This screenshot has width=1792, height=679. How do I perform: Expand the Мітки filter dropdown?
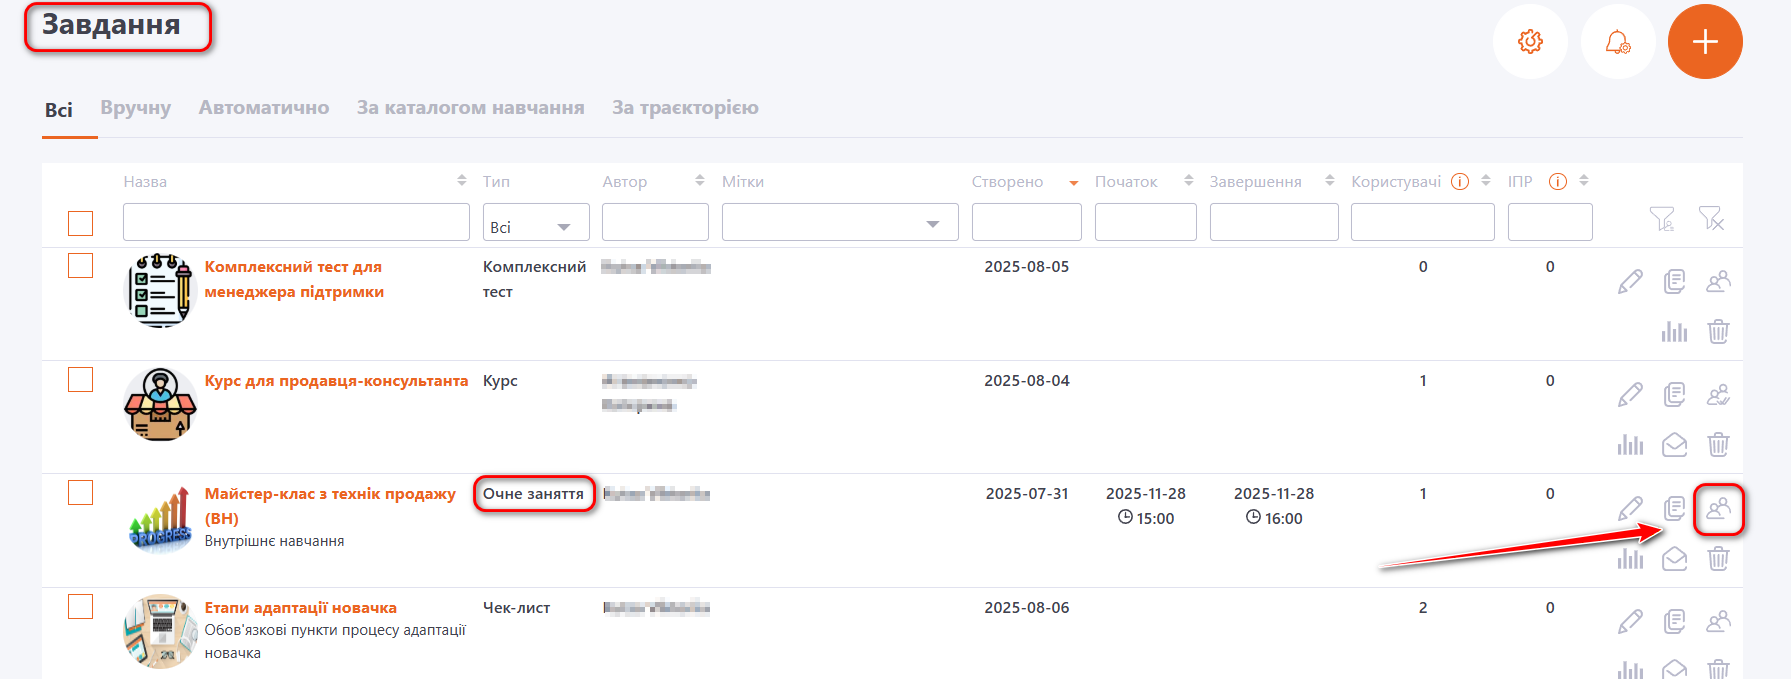pos(840,223)
